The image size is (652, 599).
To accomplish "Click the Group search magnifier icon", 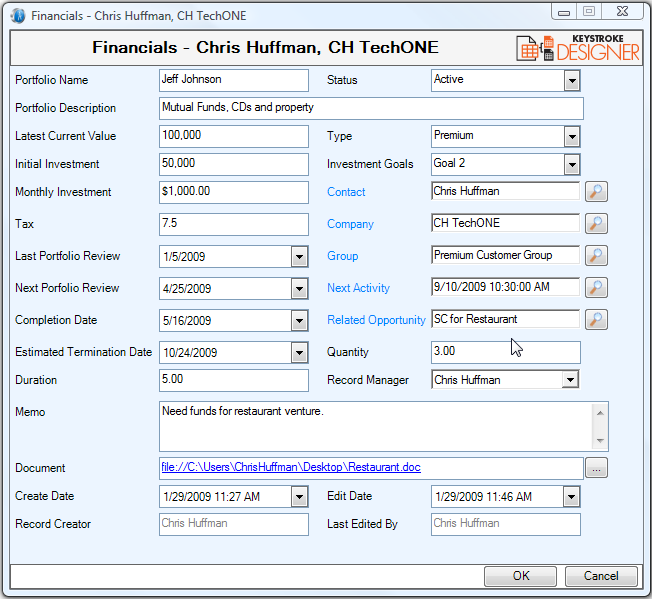I will pos(596,256).
